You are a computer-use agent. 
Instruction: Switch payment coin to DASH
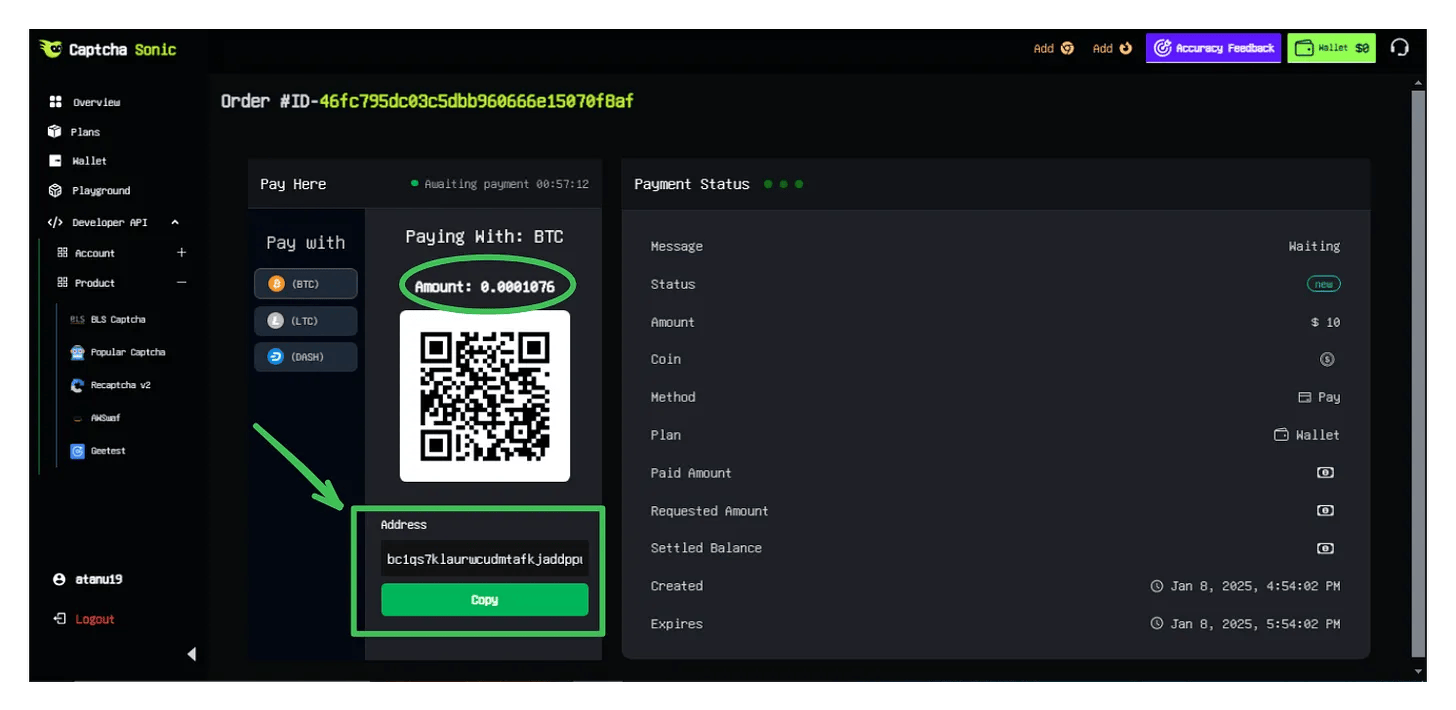click(305, 357)
